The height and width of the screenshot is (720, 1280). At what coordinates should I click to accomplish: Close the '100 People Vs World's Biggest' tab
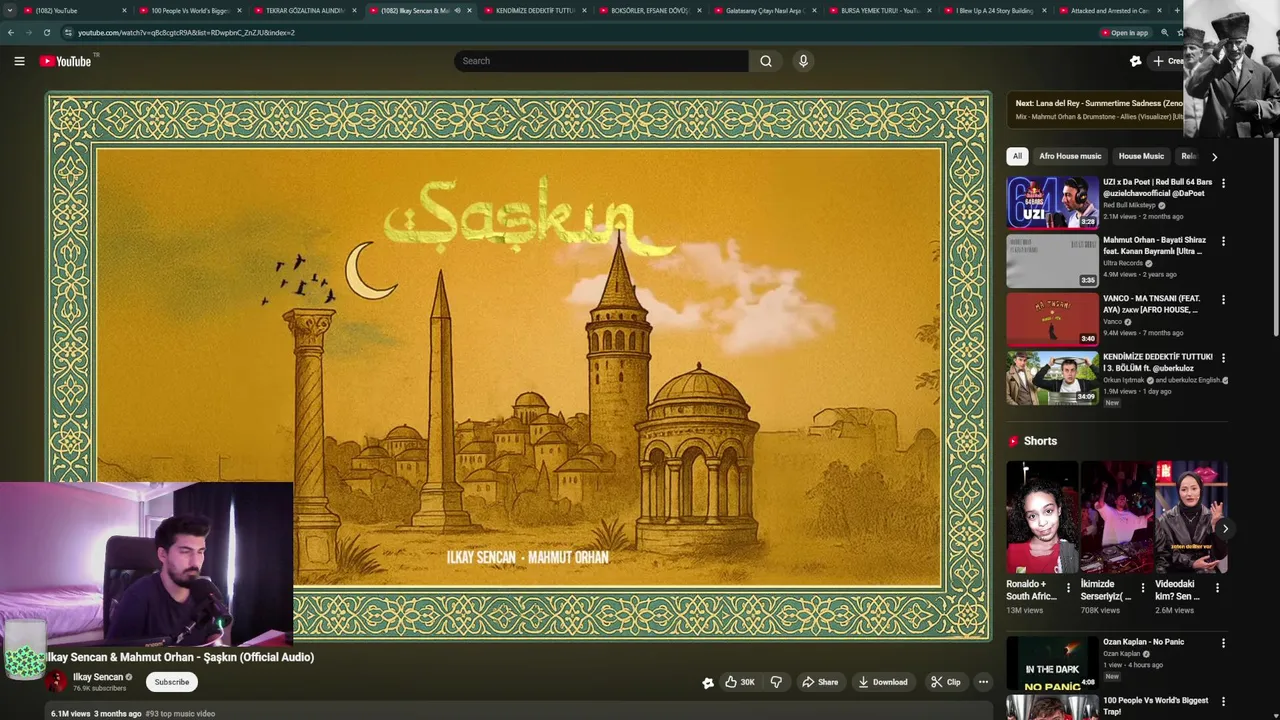pyautogui.click(x=239, y=11)
